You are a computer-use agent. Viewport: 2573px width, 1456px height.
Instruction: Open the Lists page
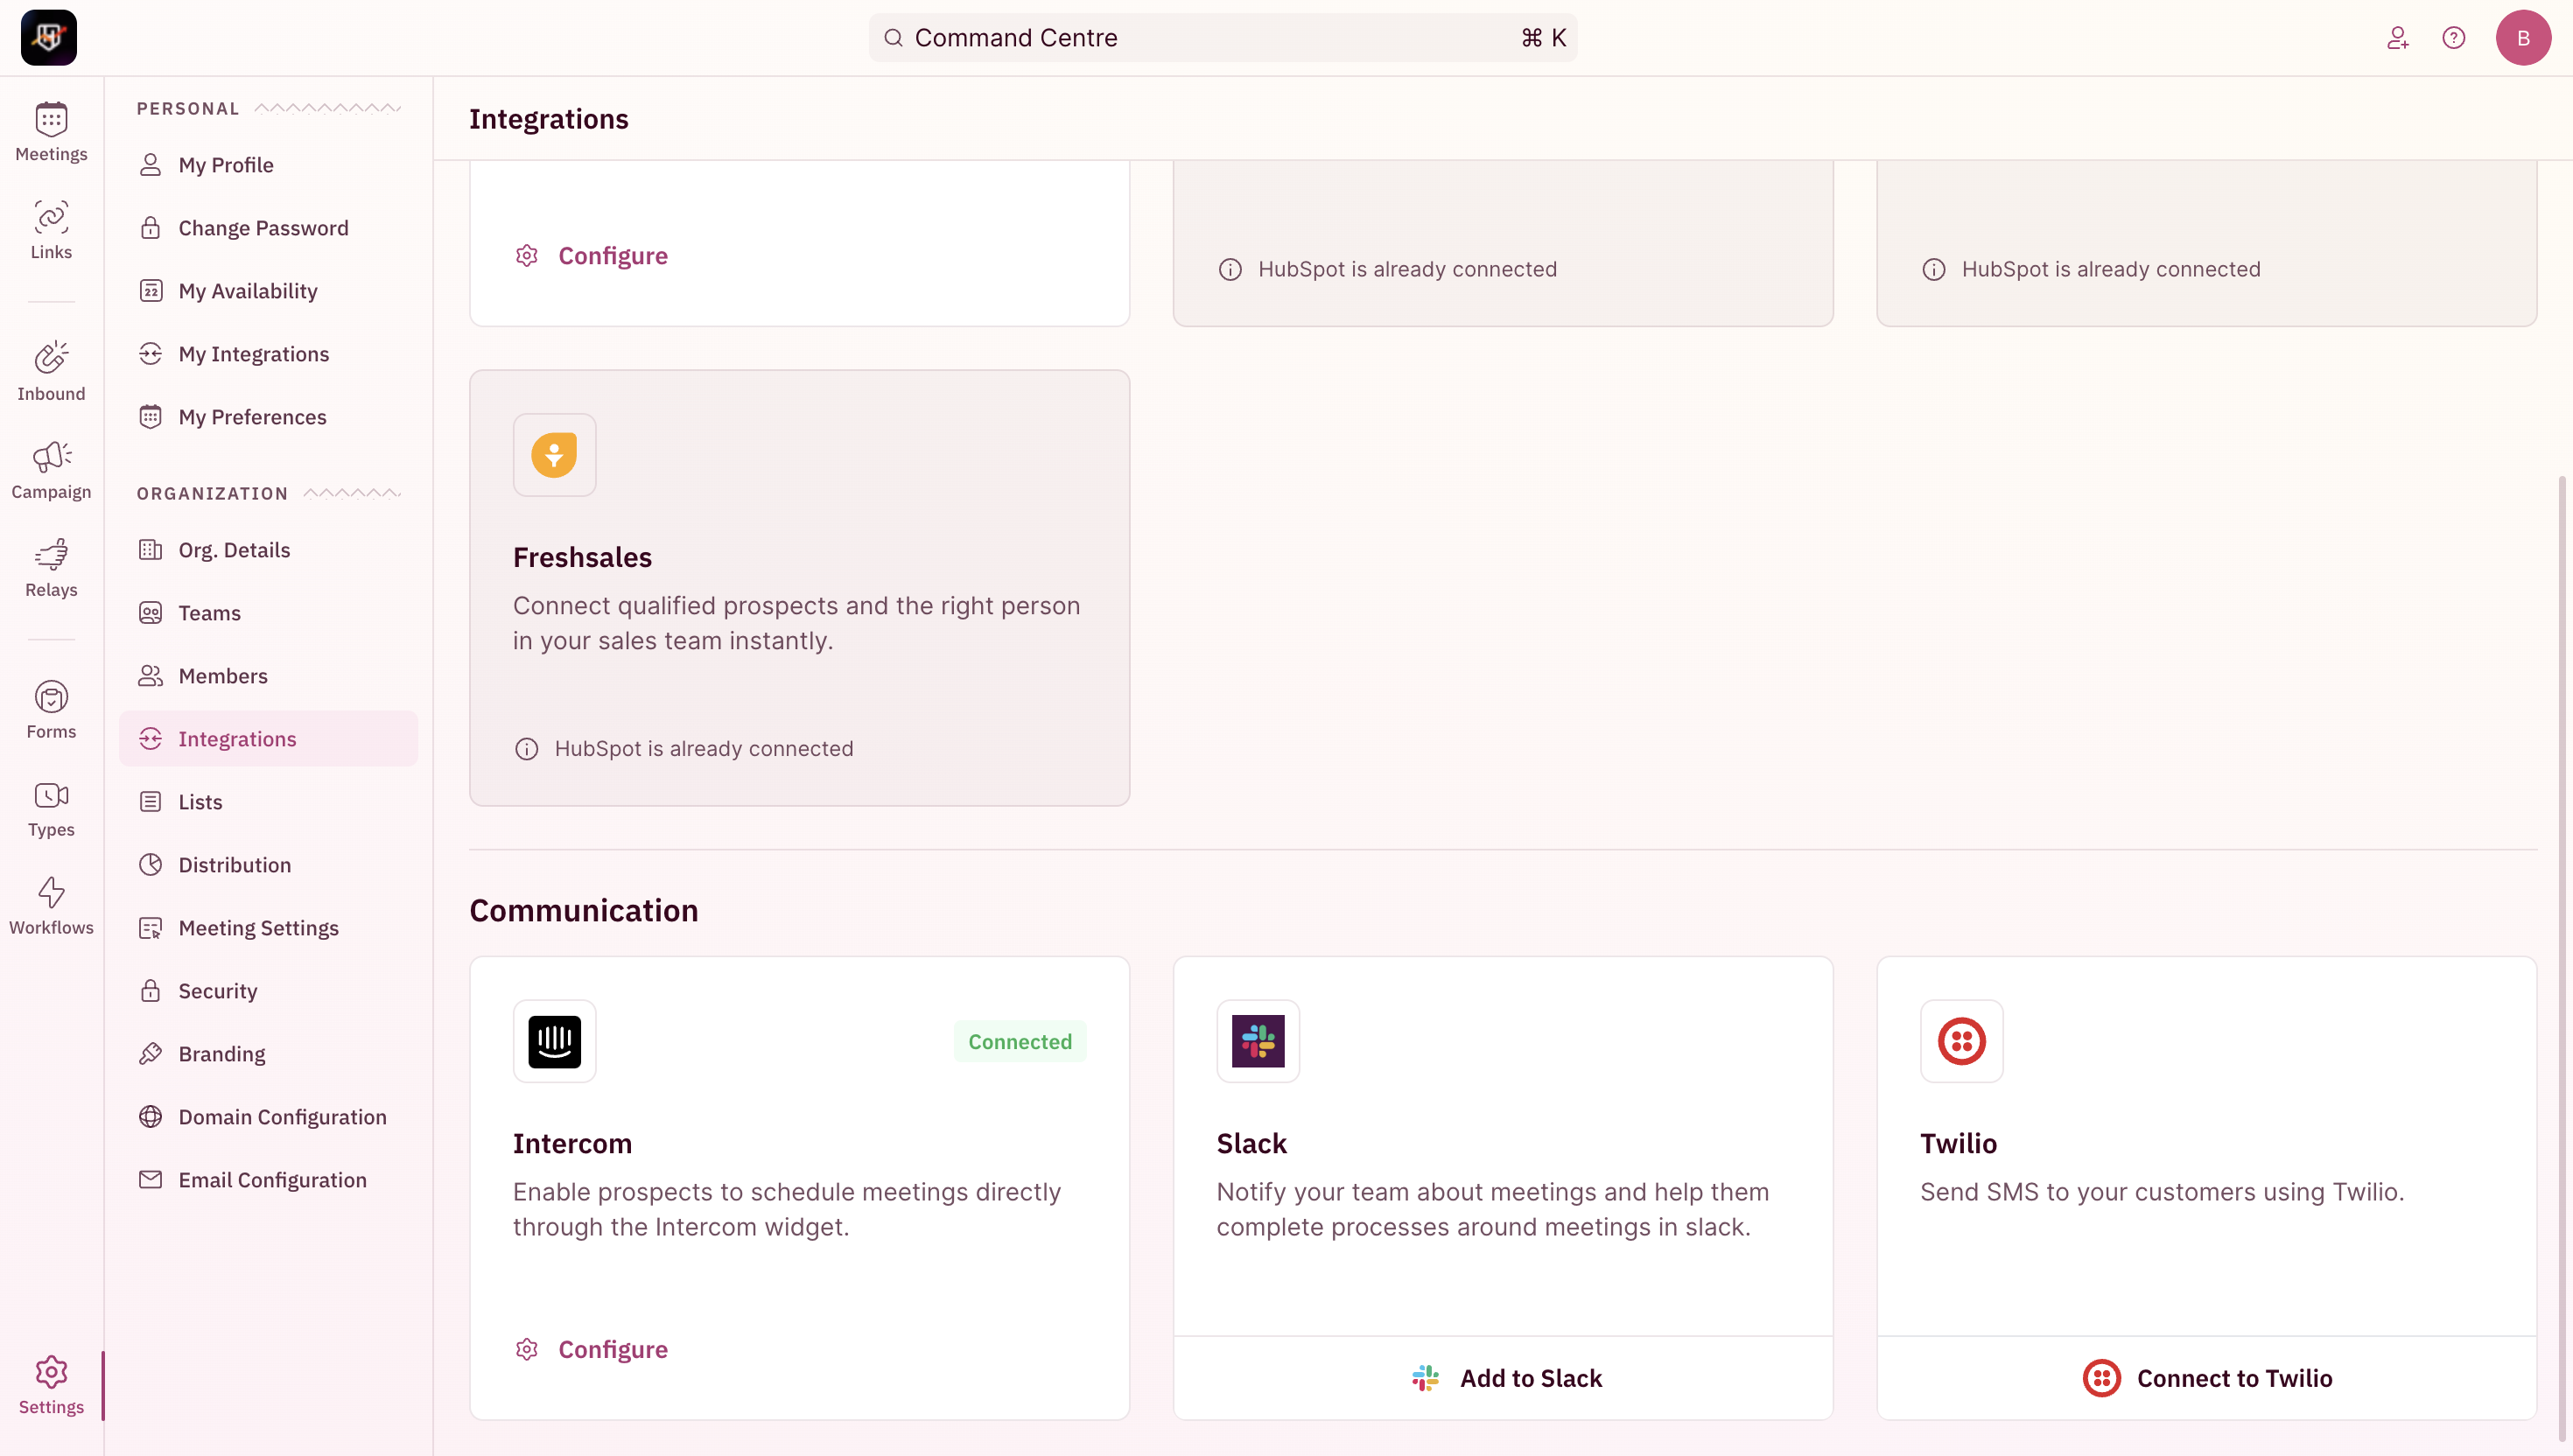tap(268, 802)
